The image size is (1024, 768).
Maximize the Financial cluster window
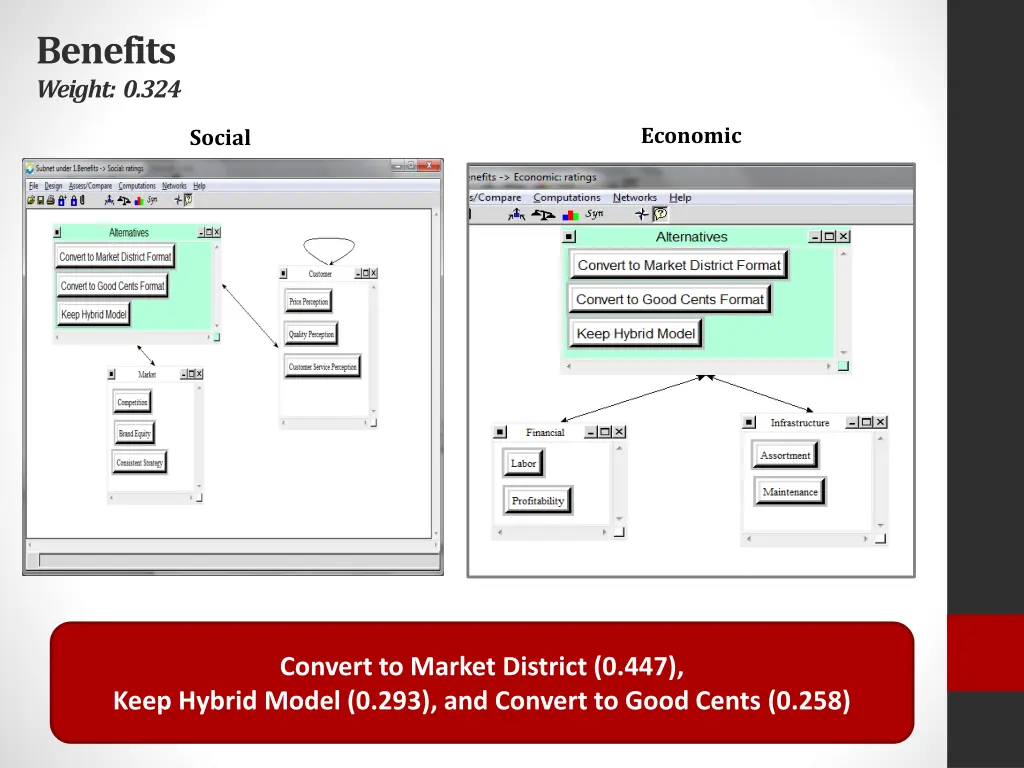pyautogui.click(x=605, y=432)
